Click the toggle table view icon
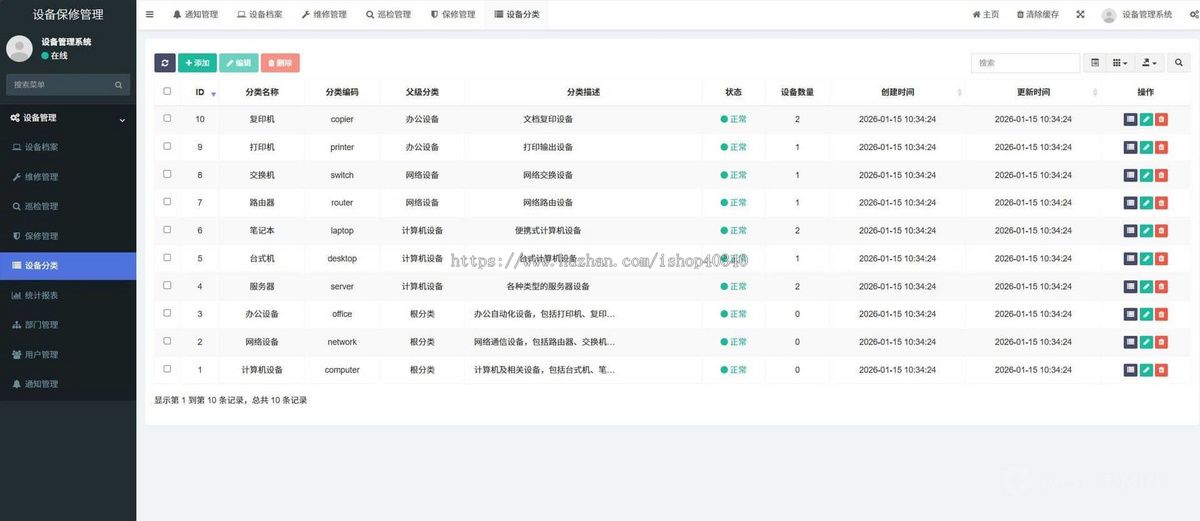Screen dimensions: 1200x521 click(x=1095, y=63)
